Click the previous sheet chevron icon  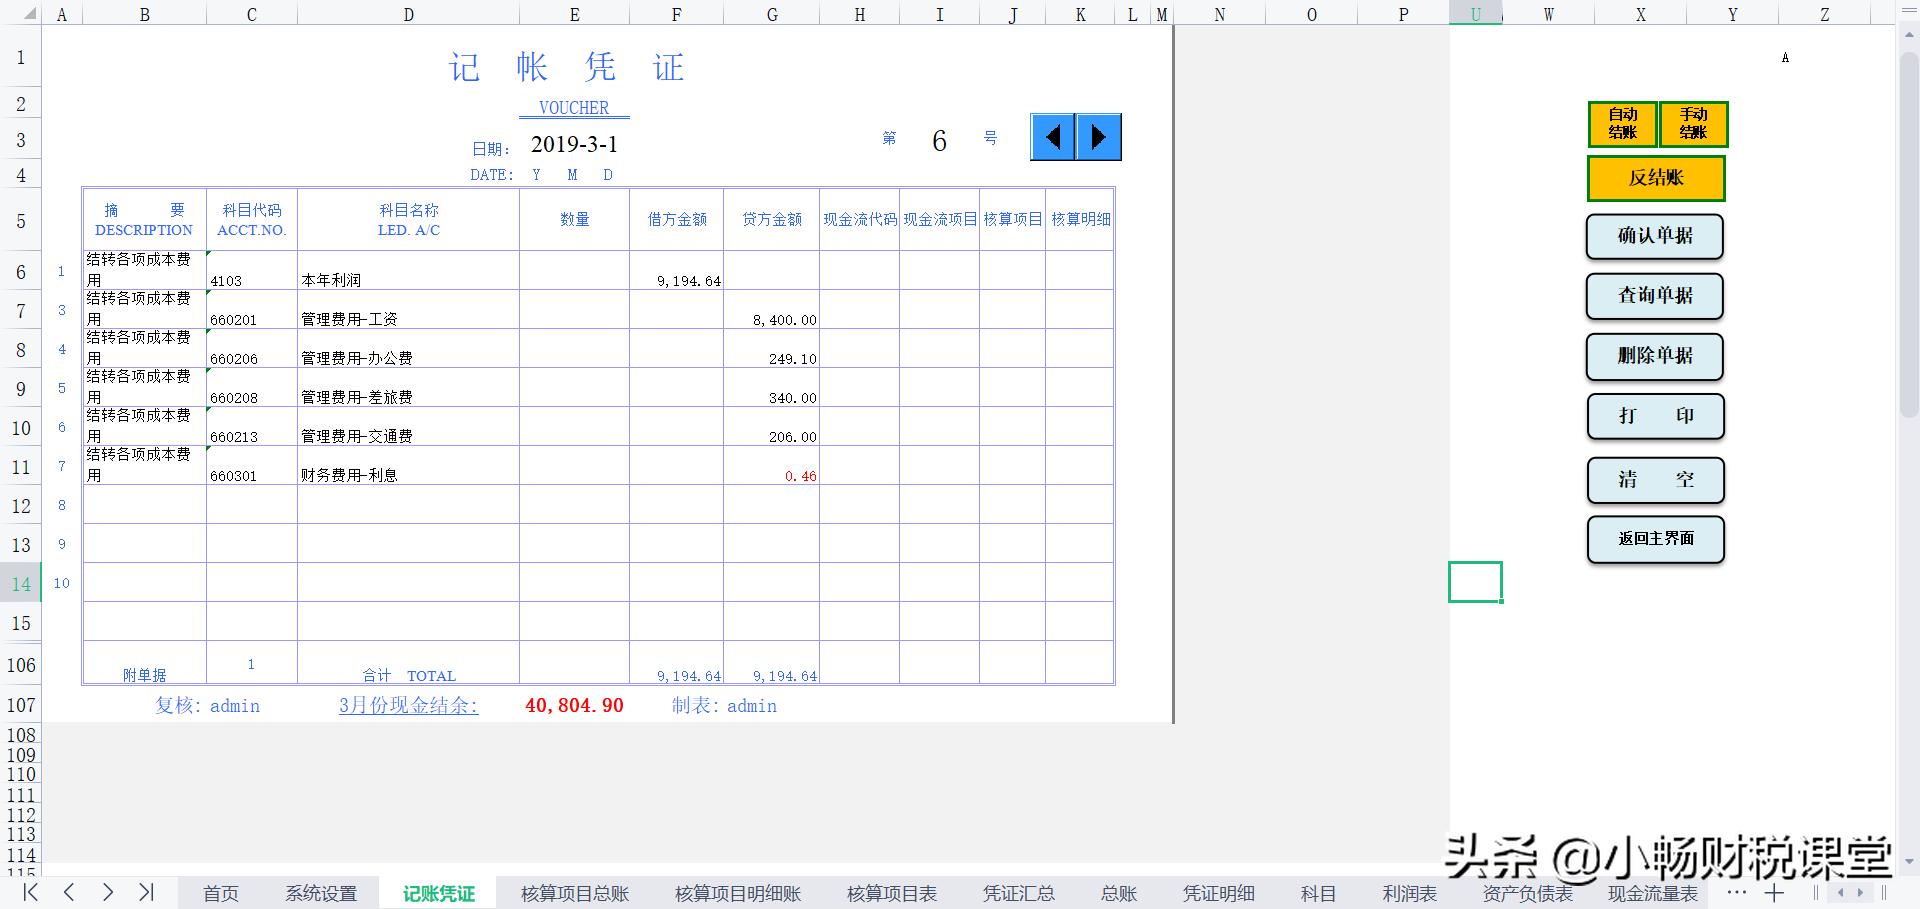coord(68,893)
